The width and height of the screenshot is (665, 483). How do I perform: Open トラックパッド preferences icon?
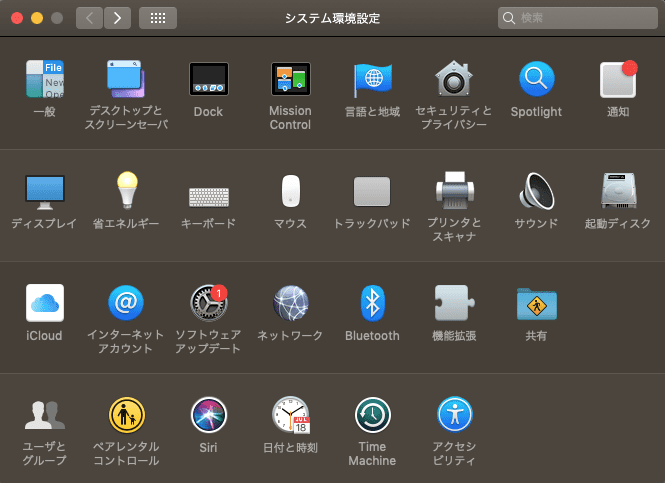click(x=372, y=192)
